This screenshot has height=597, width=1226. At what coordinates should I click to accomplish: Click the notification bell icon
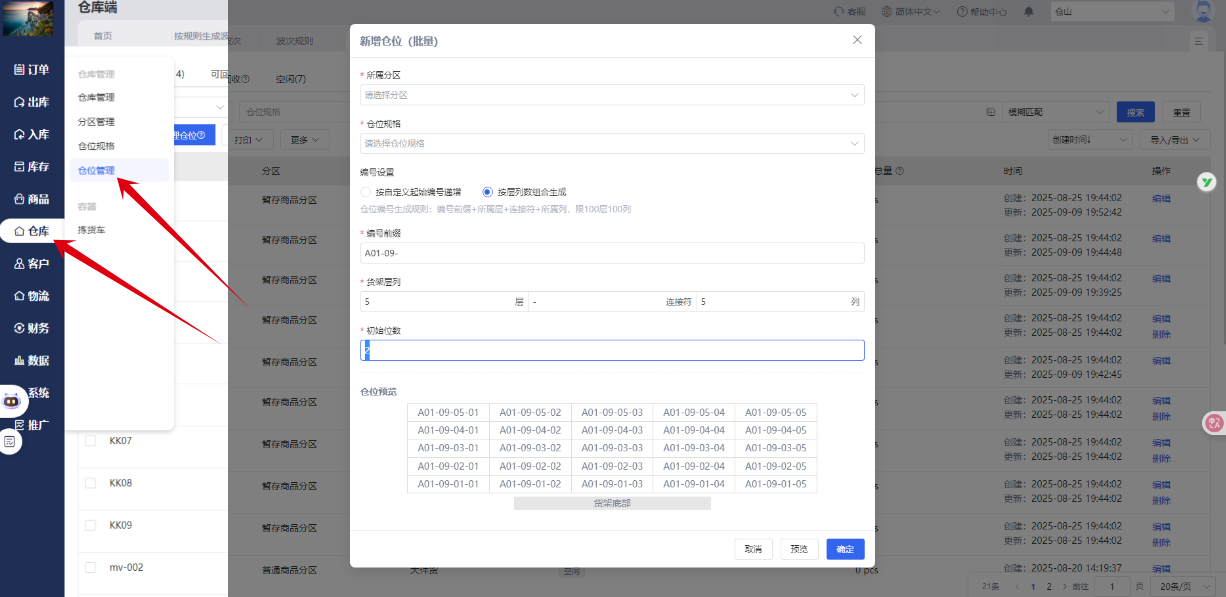pos(1029,12)
